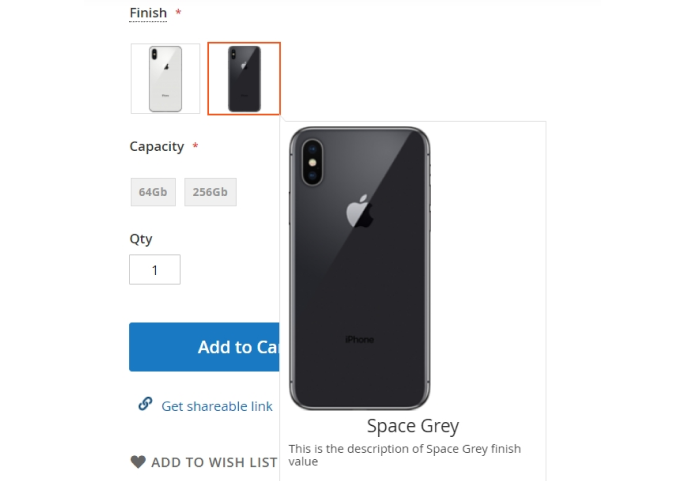Open the Get shareable link text
This screenshot has width=685, height=481.
coord(217,406)
